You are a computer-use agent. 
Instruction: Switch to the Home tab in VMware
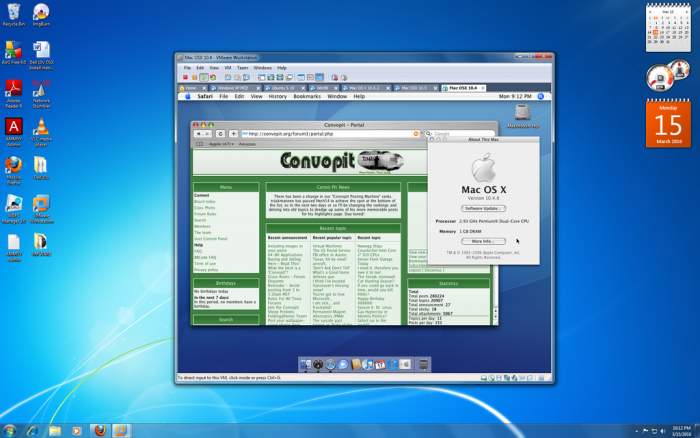click(192, 88)
